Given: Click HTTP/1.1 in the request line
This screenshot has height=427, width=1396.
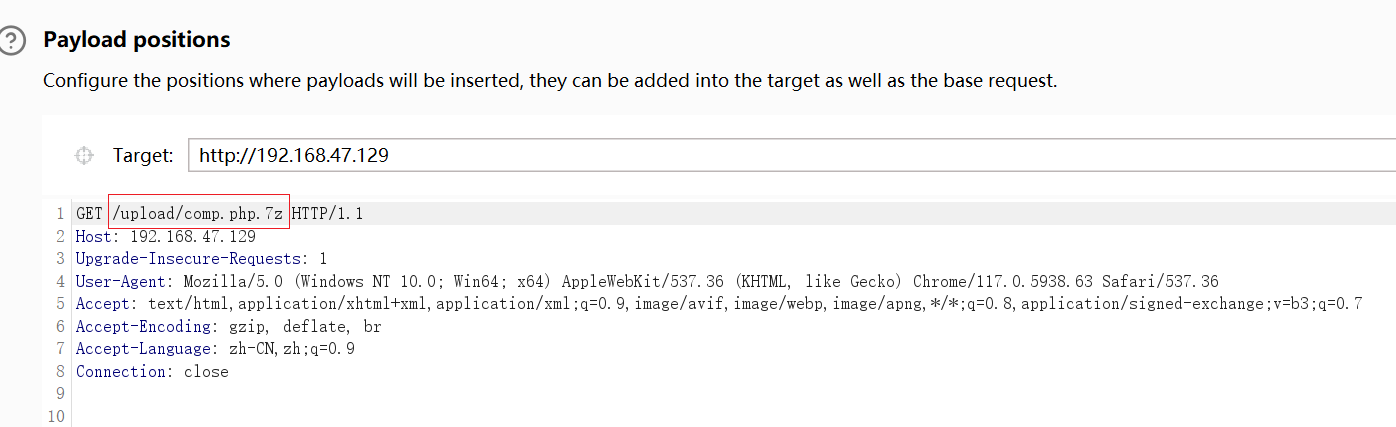Looking at the screenshot, I should point(327,213).
